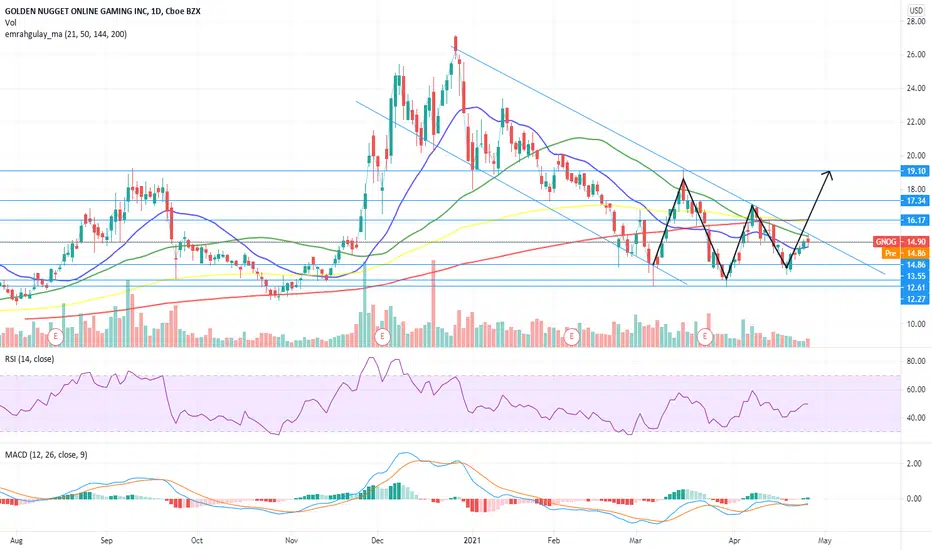
Task: Select the MACD (12, 26, close, 9) legend
Action: 46,455
